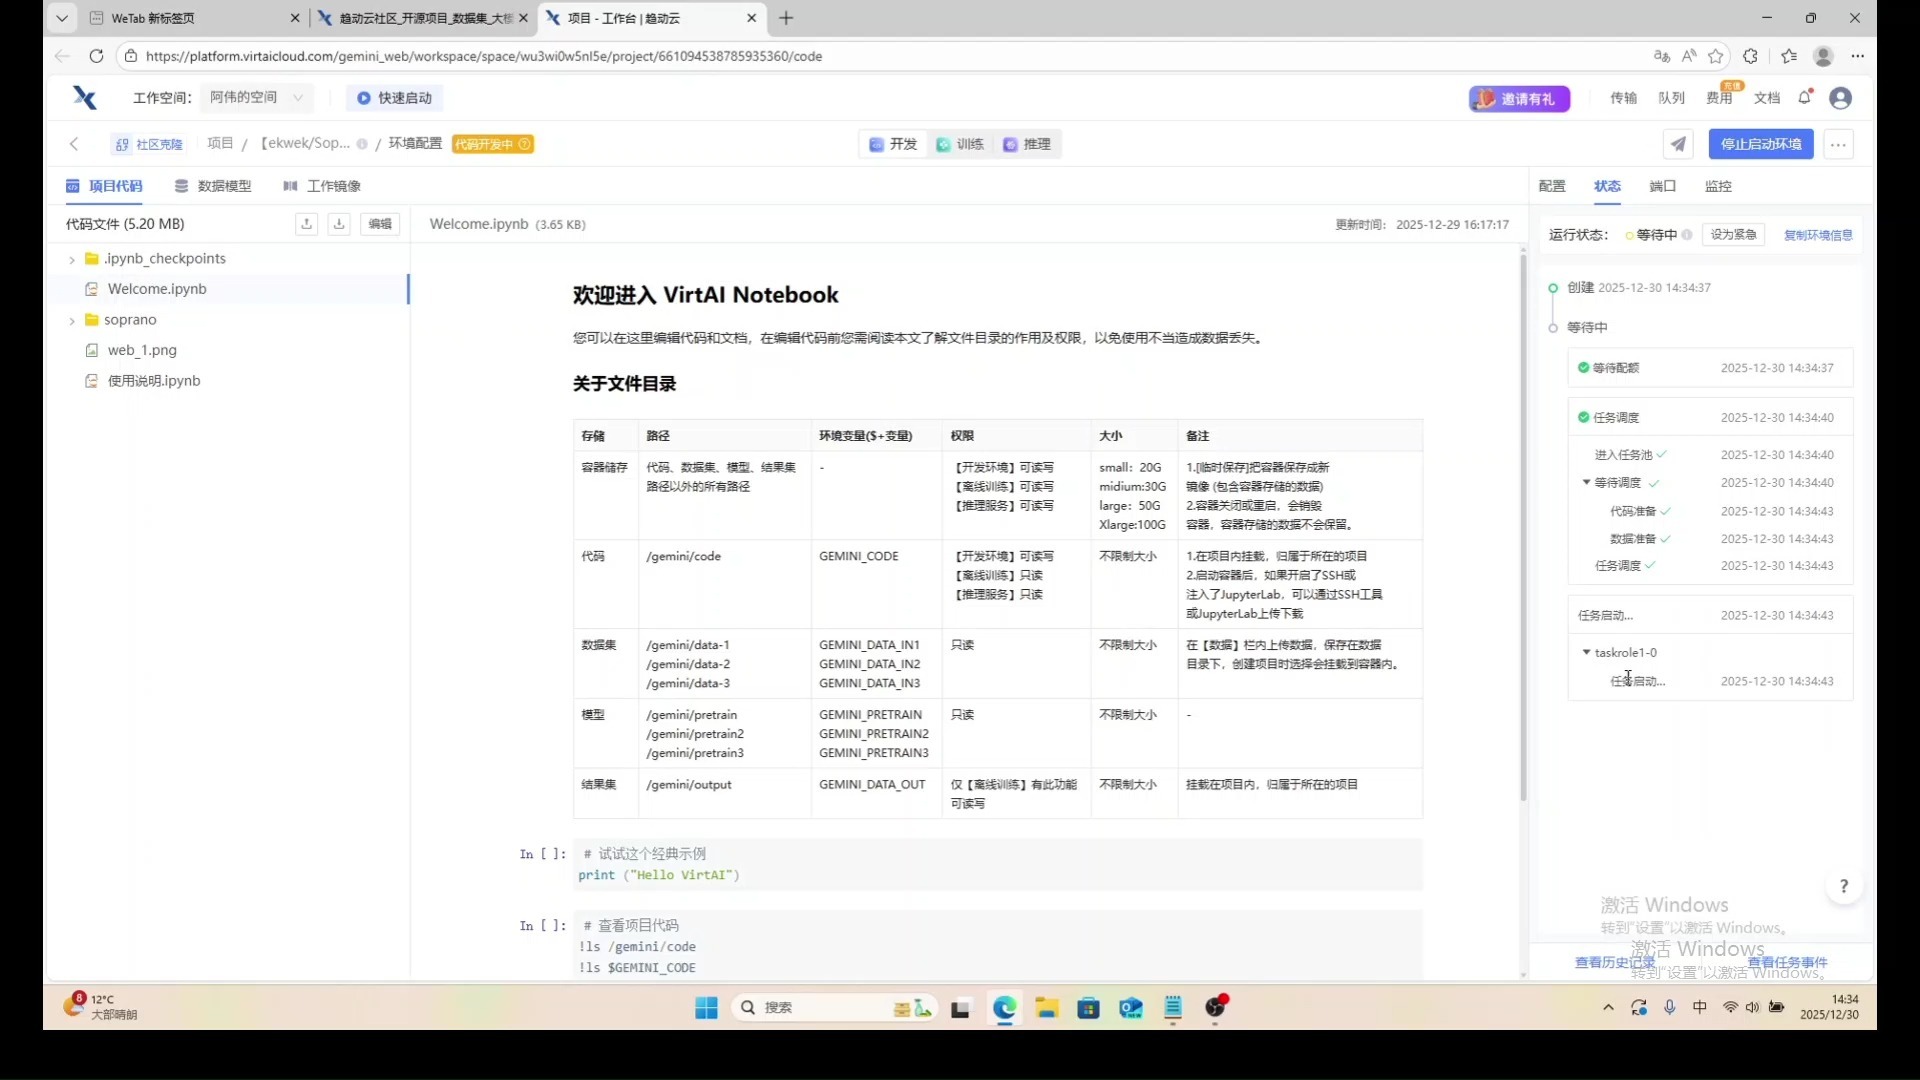This screenshot has height=1080, width=1920.
Task: Open the 队列 nav link
Action: (x=1671, y=97)
